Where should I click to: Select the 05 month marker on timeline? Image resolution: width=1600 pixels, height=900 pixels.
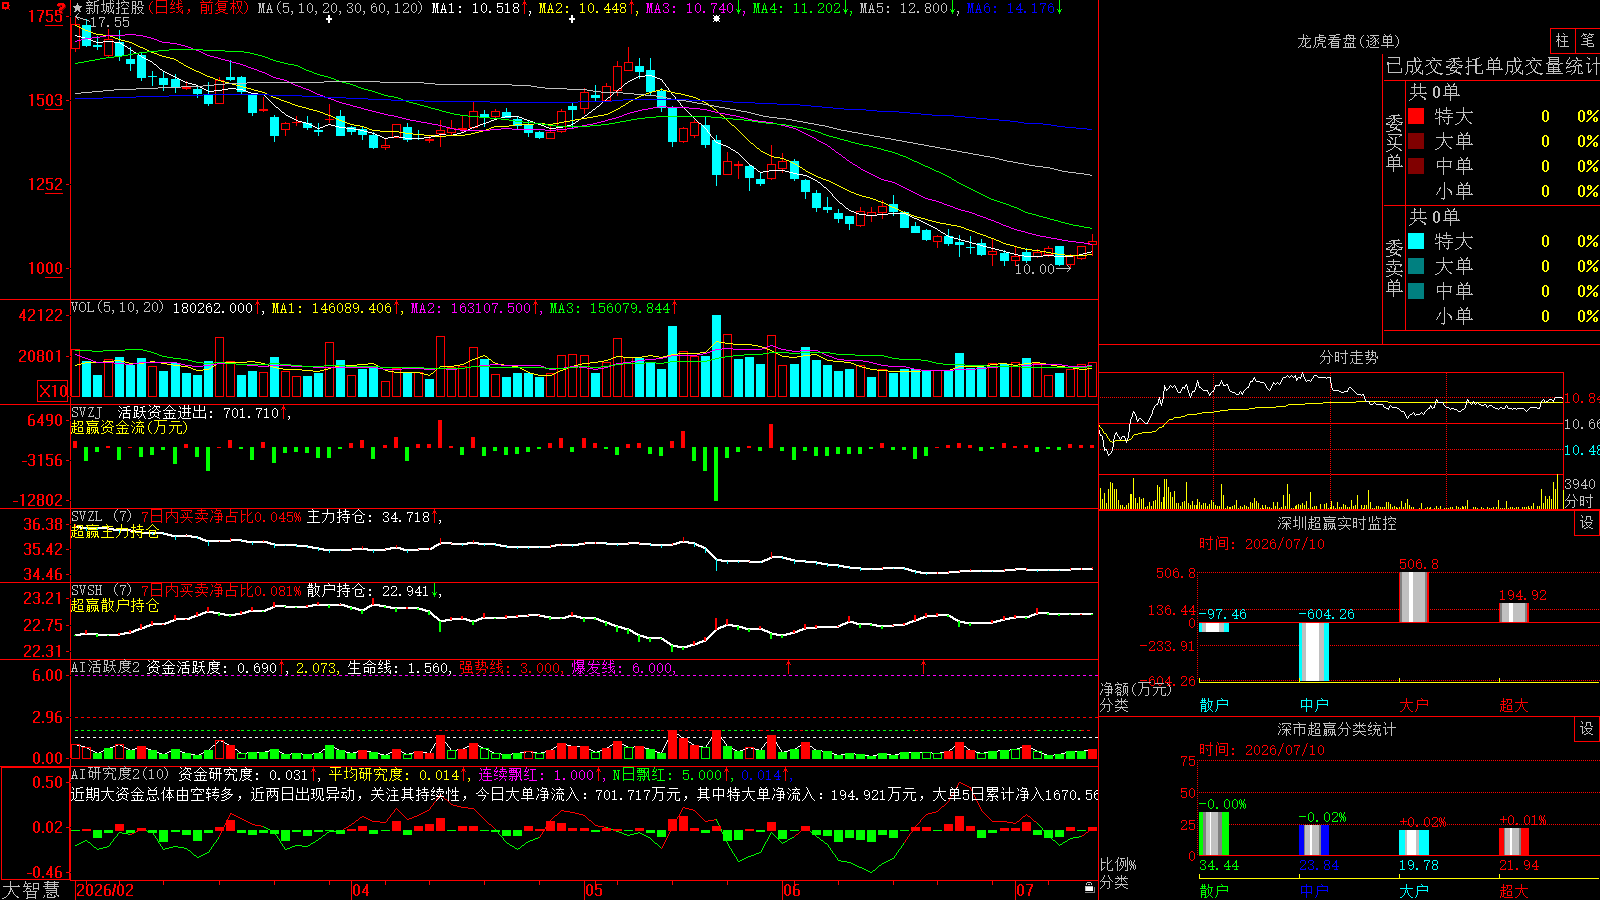[x=594, y=890]
